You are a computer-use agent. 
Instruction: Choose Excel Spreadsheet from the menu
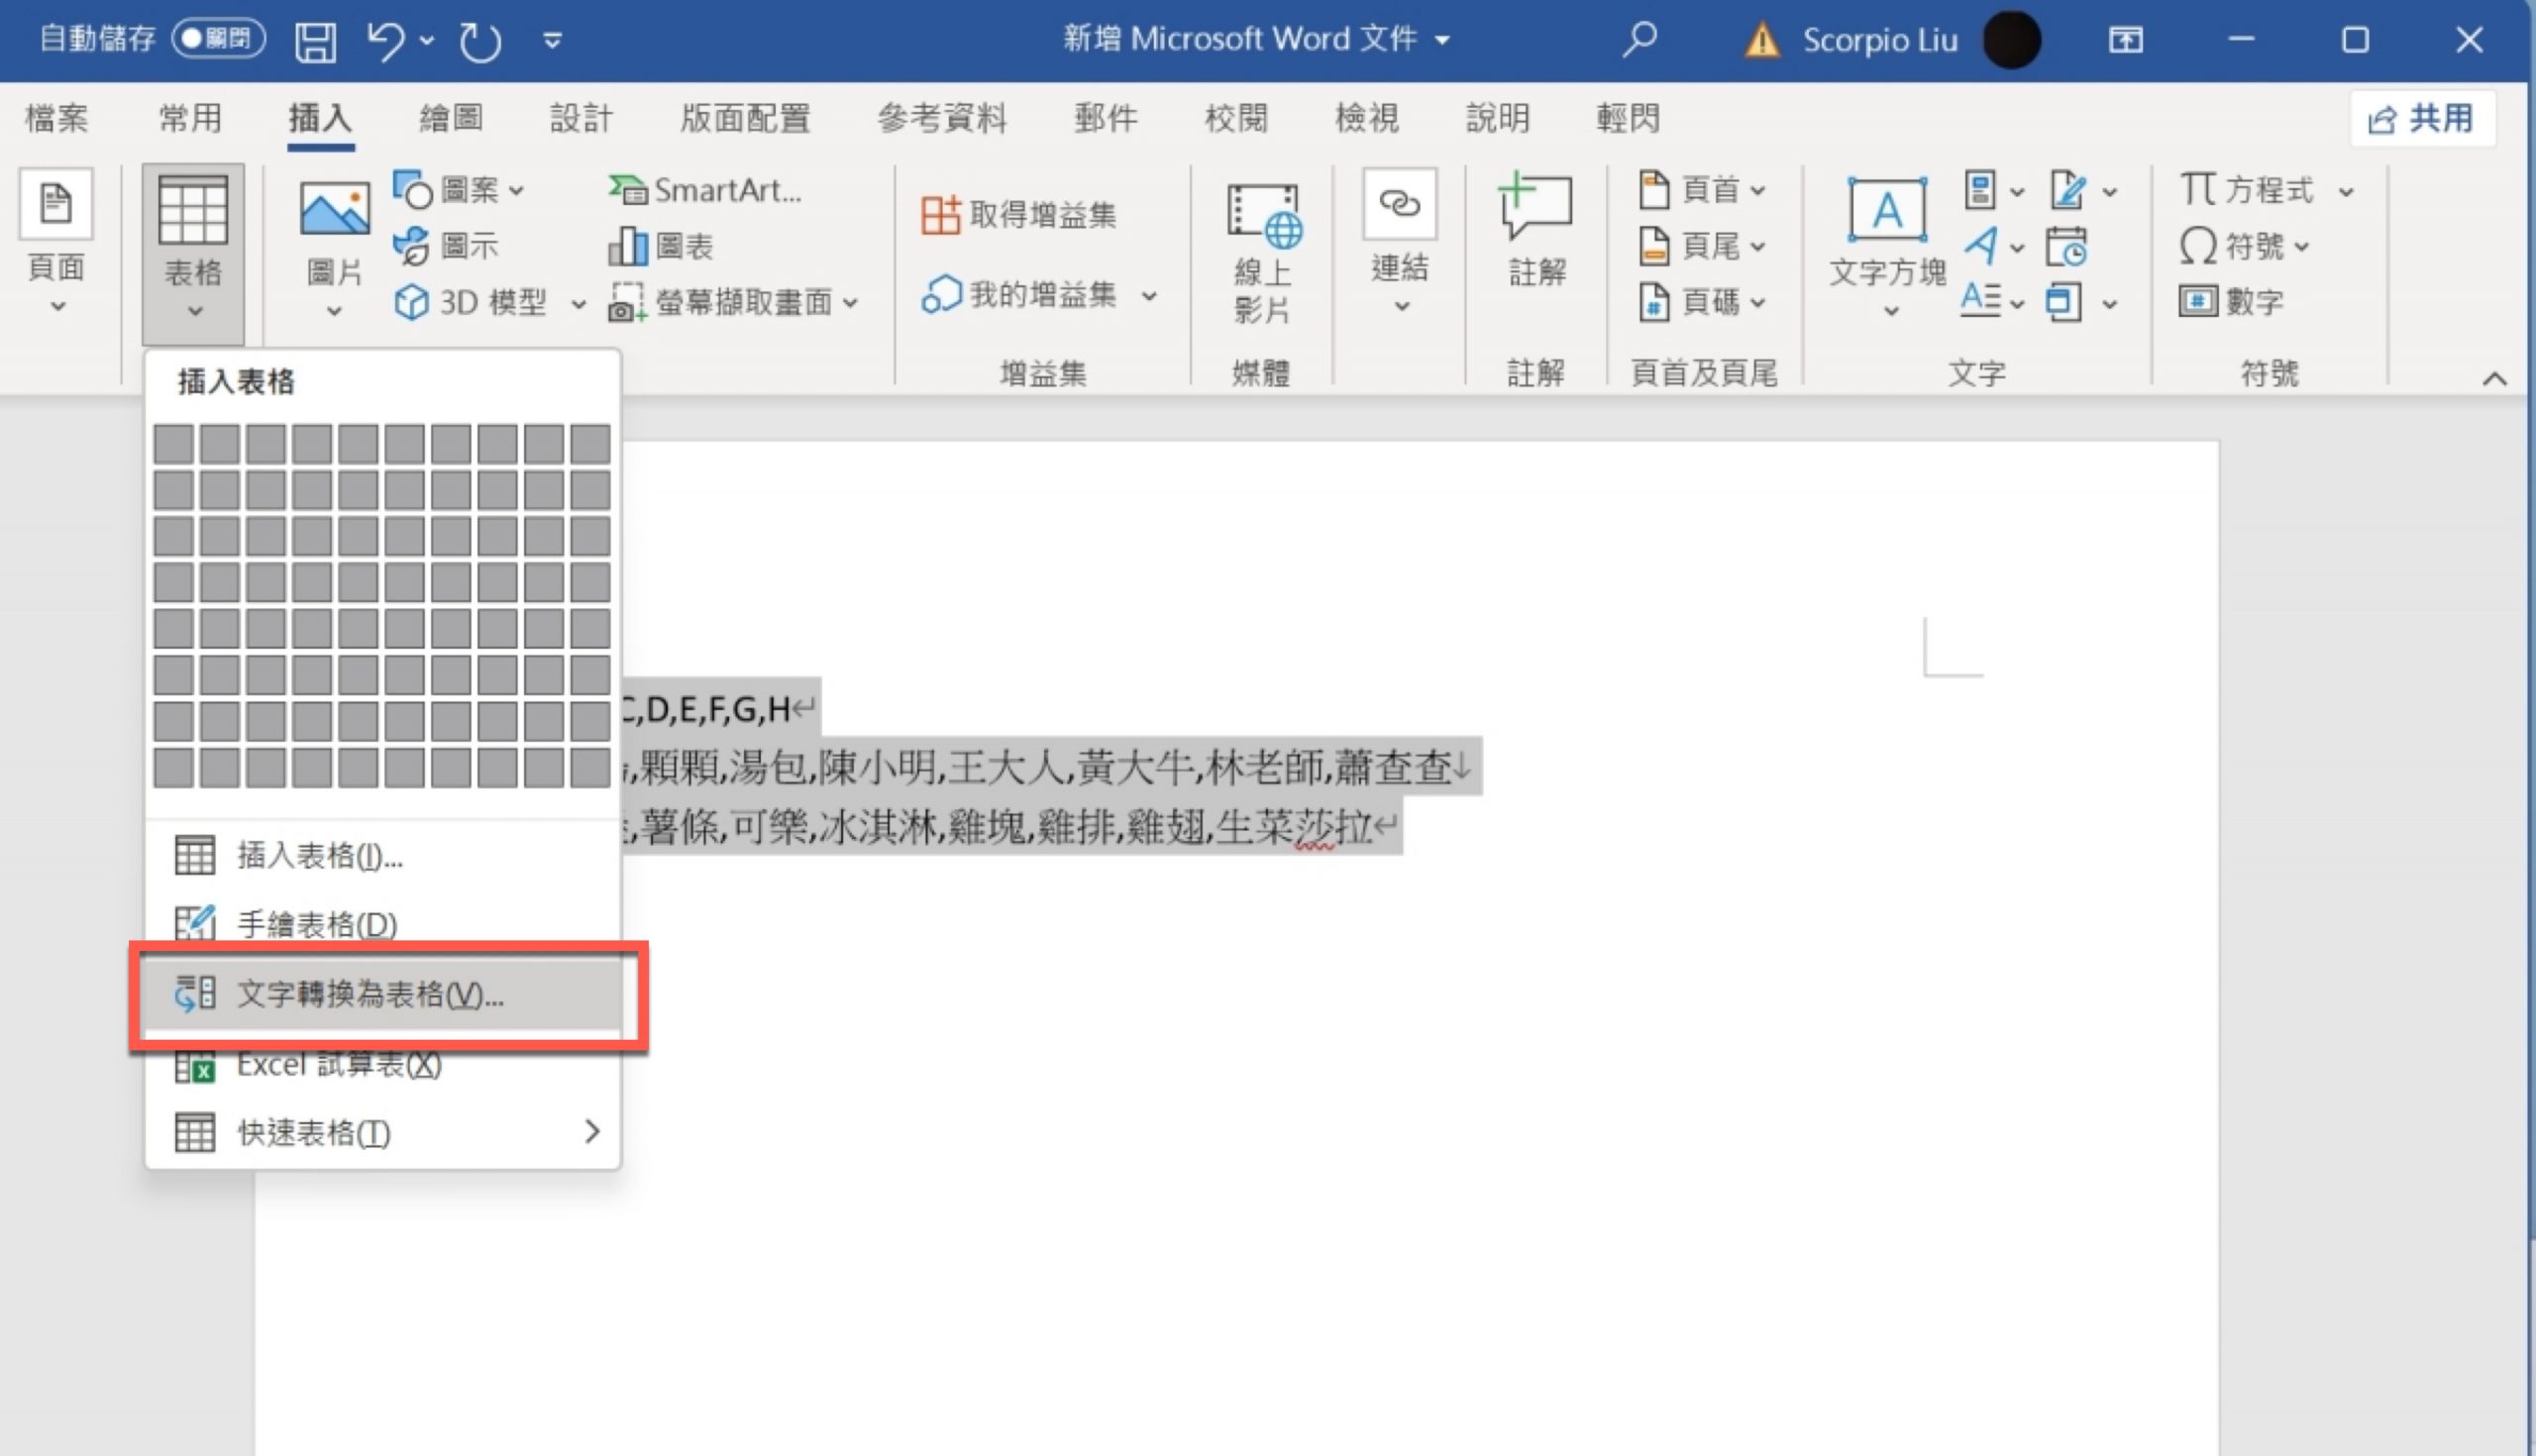tap(338, 1065)
